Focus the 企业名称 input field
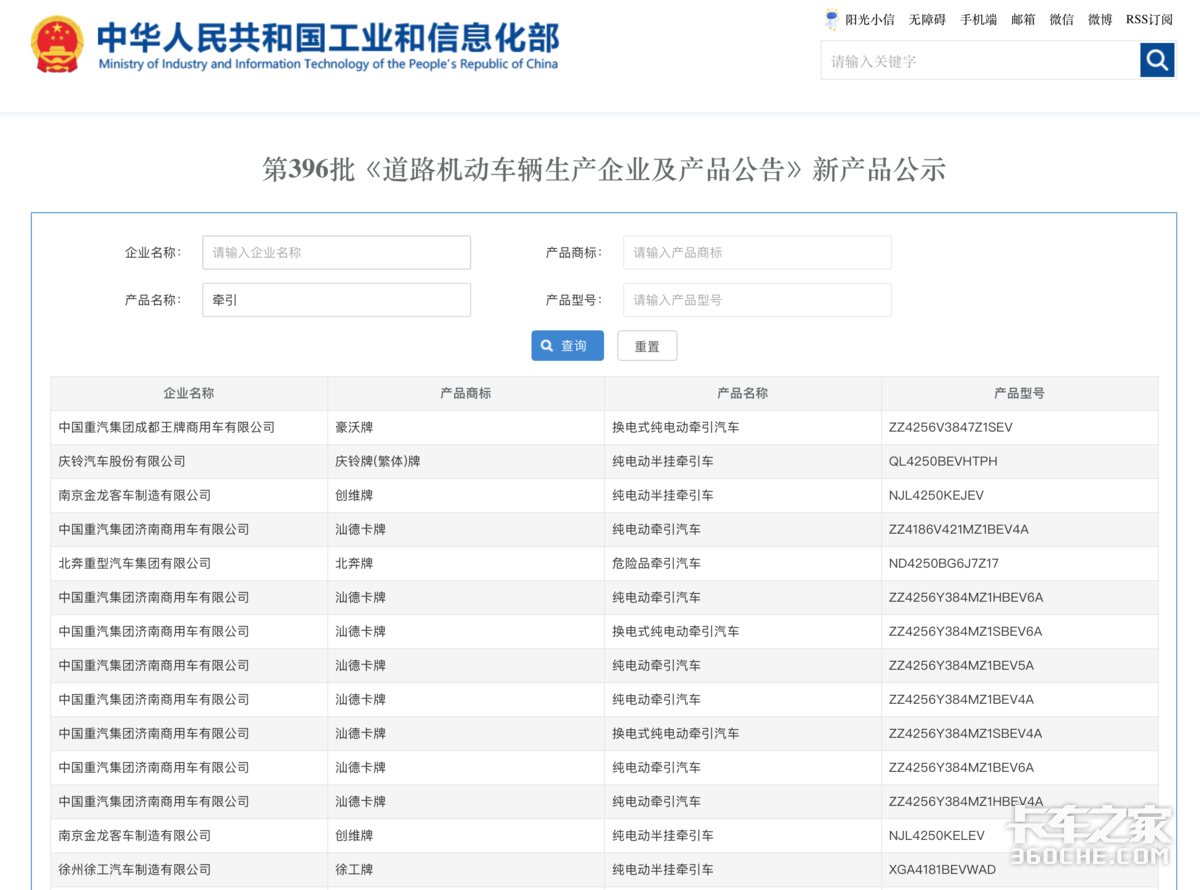 point(336,252)
